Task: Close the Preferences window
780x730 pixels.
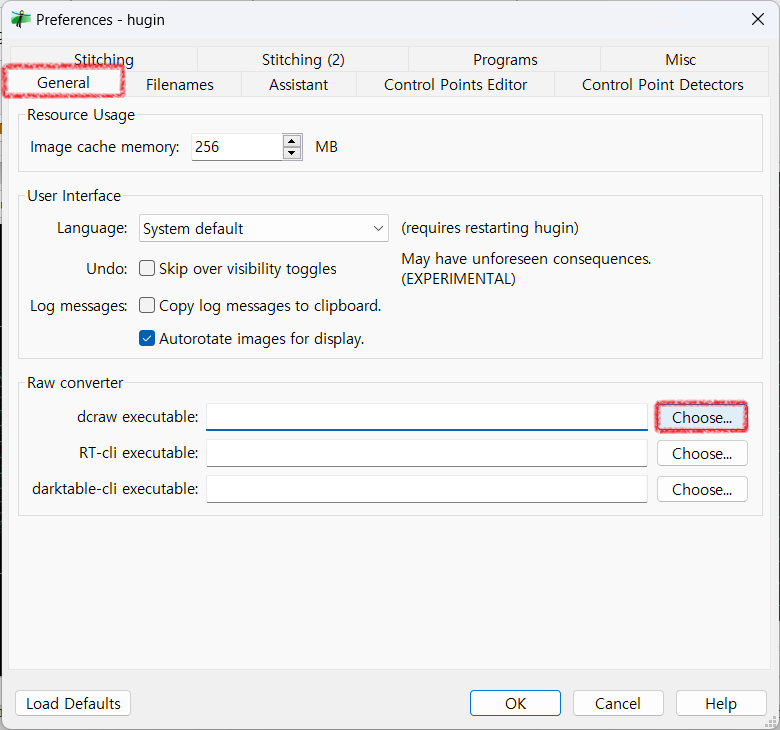Action: tap(758, 19)
